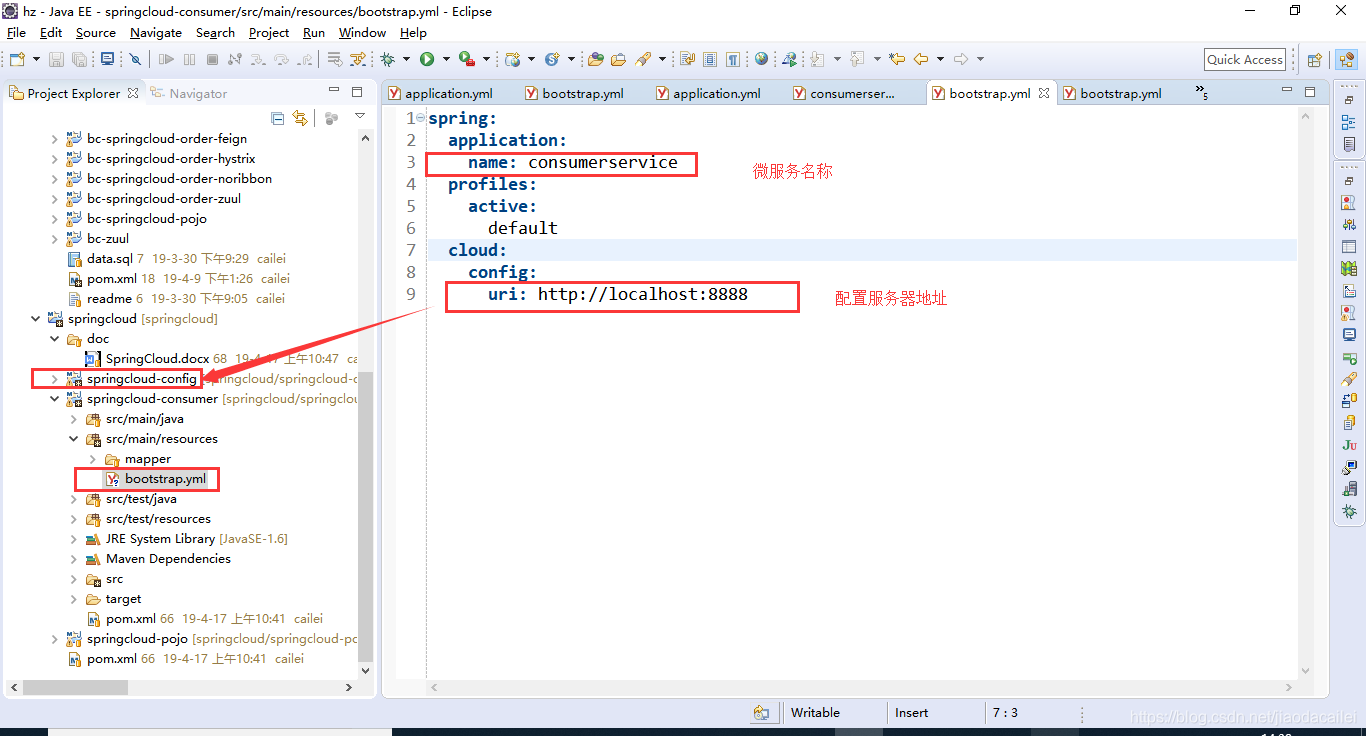Open the Back history dropdown arrow
1366x736 pixels.
(x=940, y=60)
